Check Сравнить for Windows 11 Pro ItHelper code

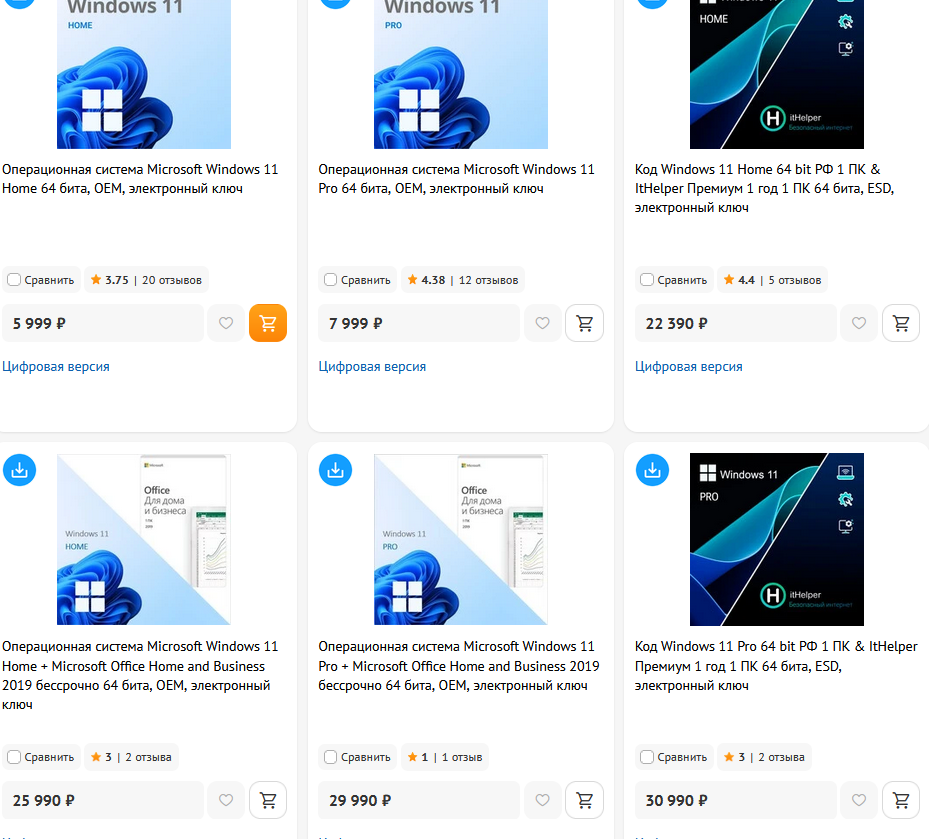coord(647,757)
